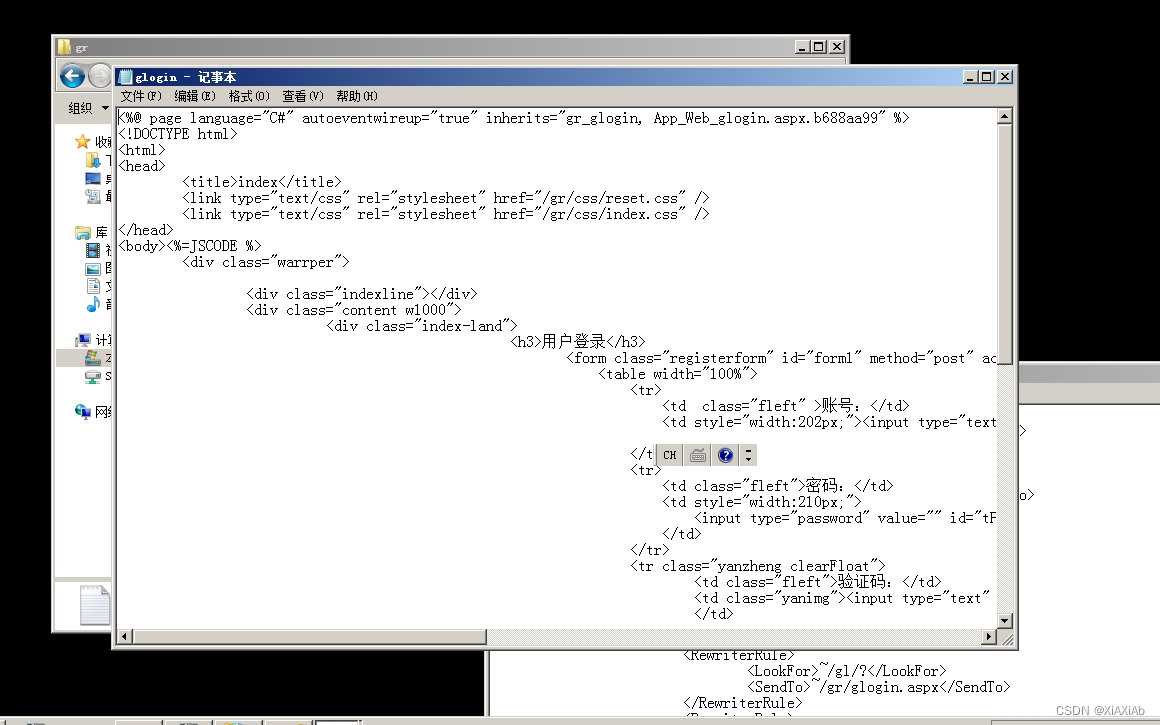Open the 帮助(H) menu in Notepad
This screenshot has height=725, width=1160.
click(357, 96)
